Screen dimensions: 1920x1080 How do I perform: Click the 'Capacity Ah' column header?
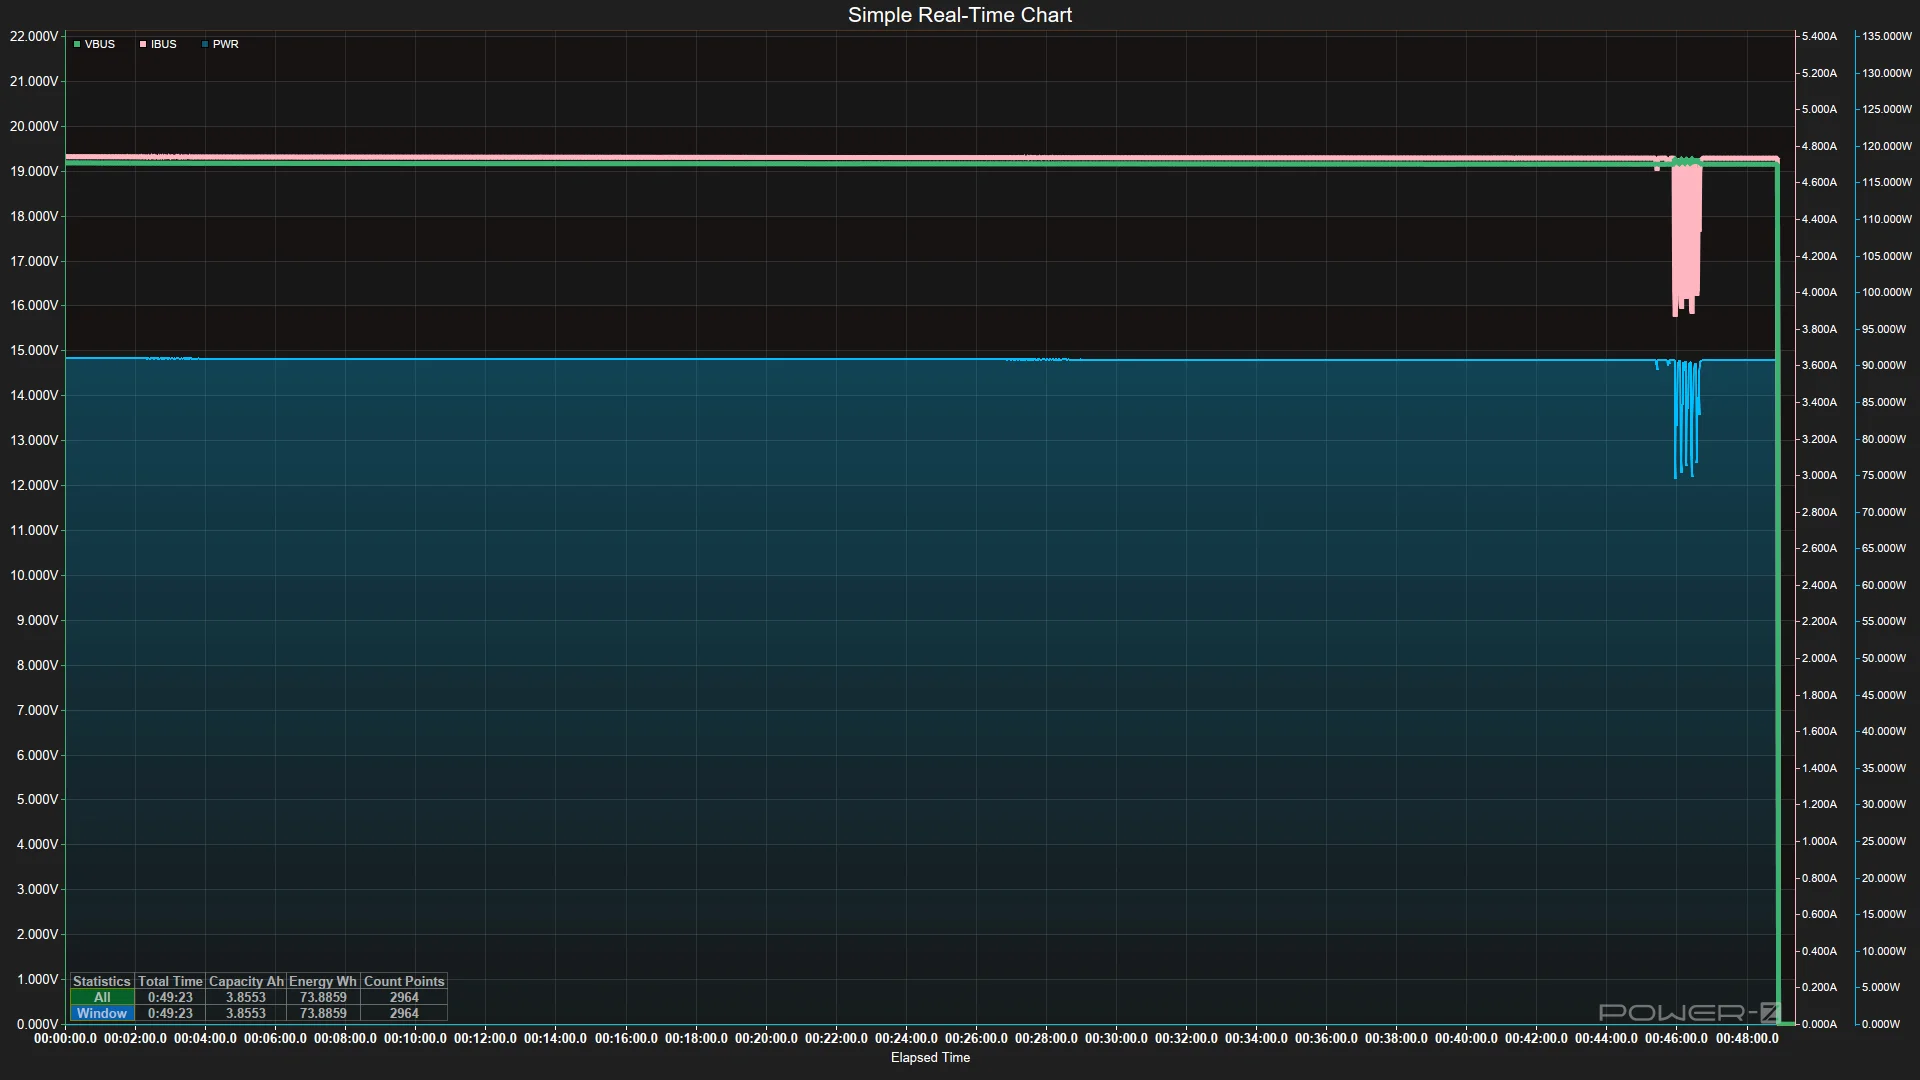(x=246, y=981)
